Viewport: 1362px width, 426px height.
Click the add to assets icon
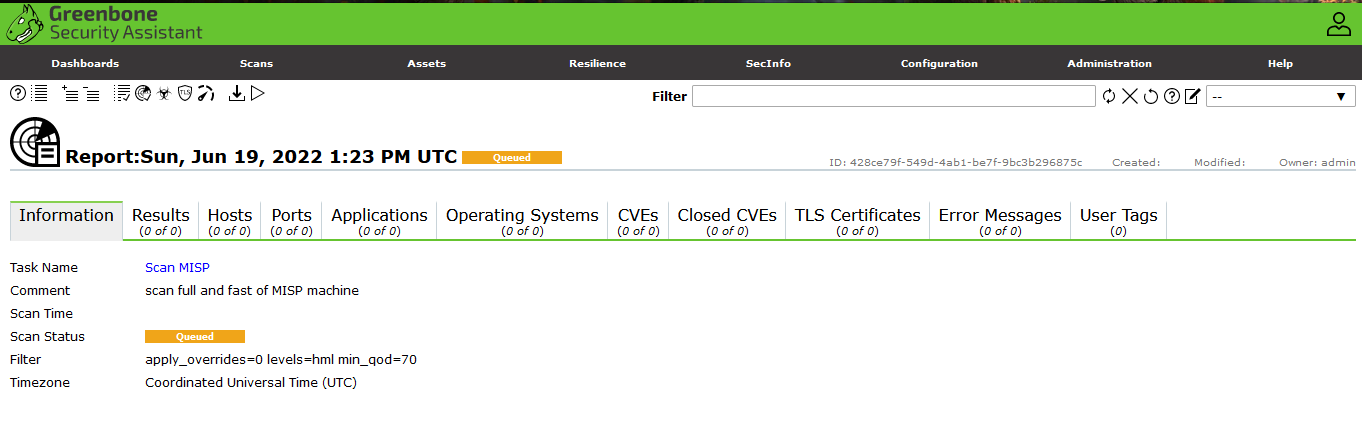(70, 93)
